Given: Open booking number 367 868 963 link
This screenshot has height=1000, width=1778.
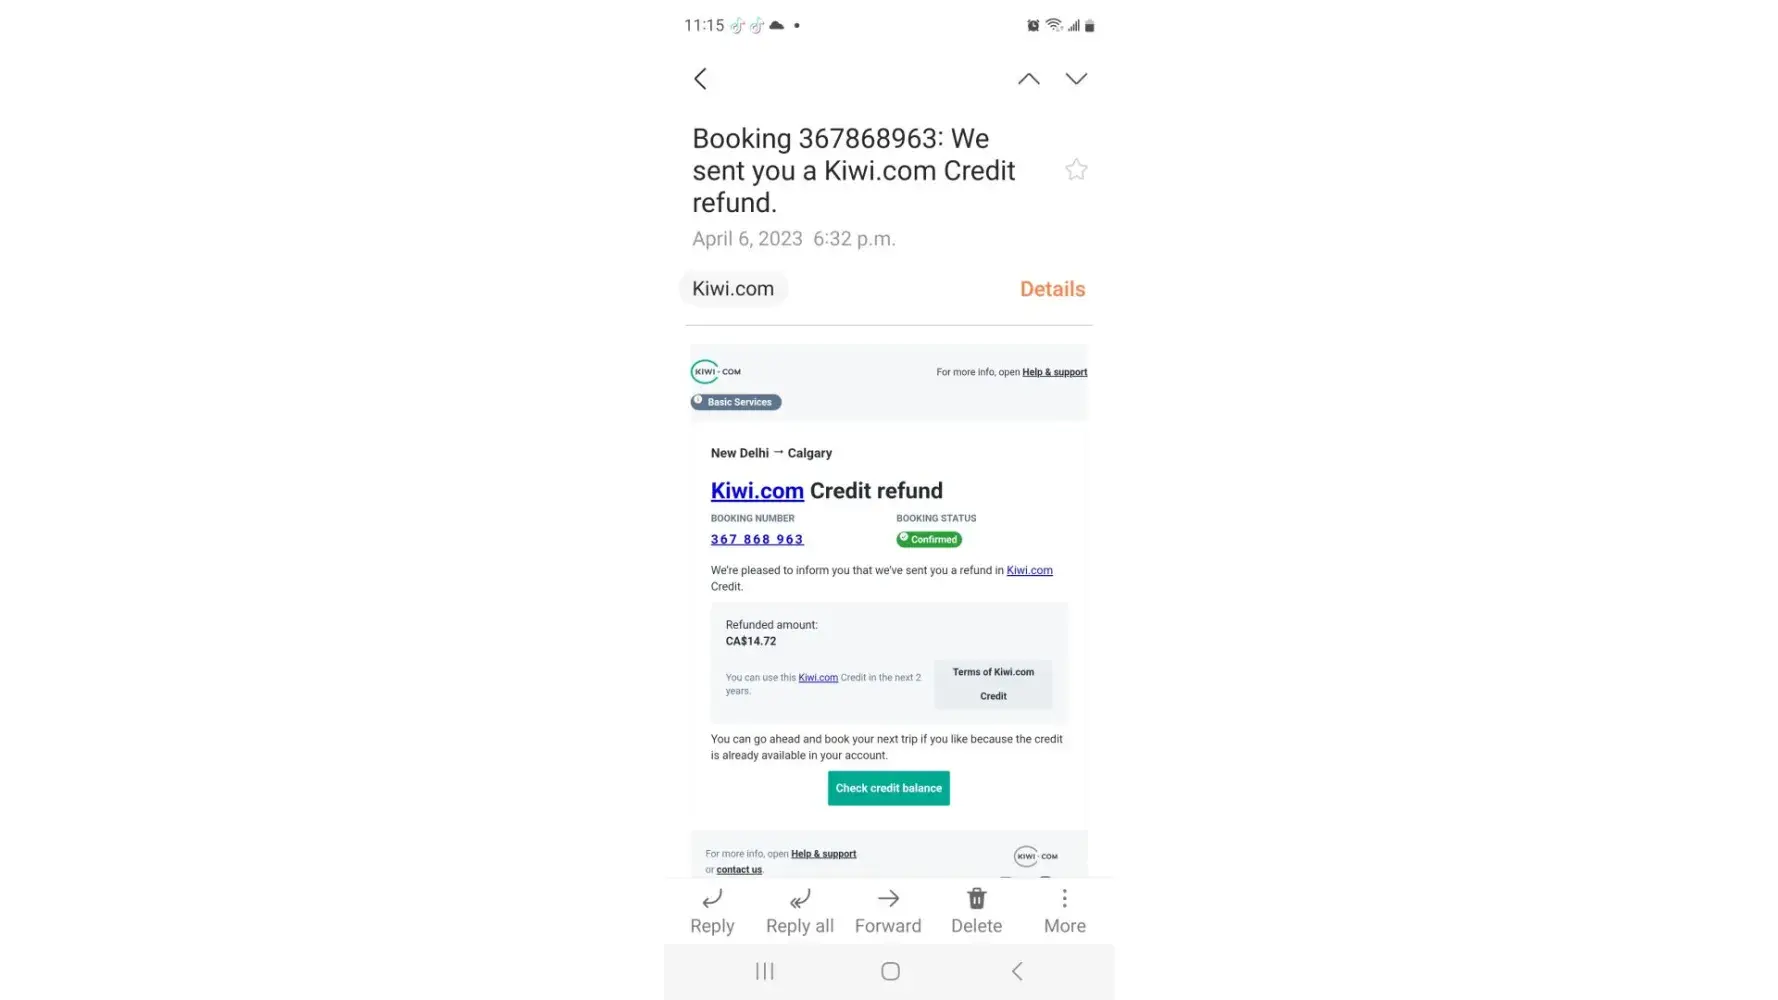Looking at the screenshot, I should tap(757, 539).
